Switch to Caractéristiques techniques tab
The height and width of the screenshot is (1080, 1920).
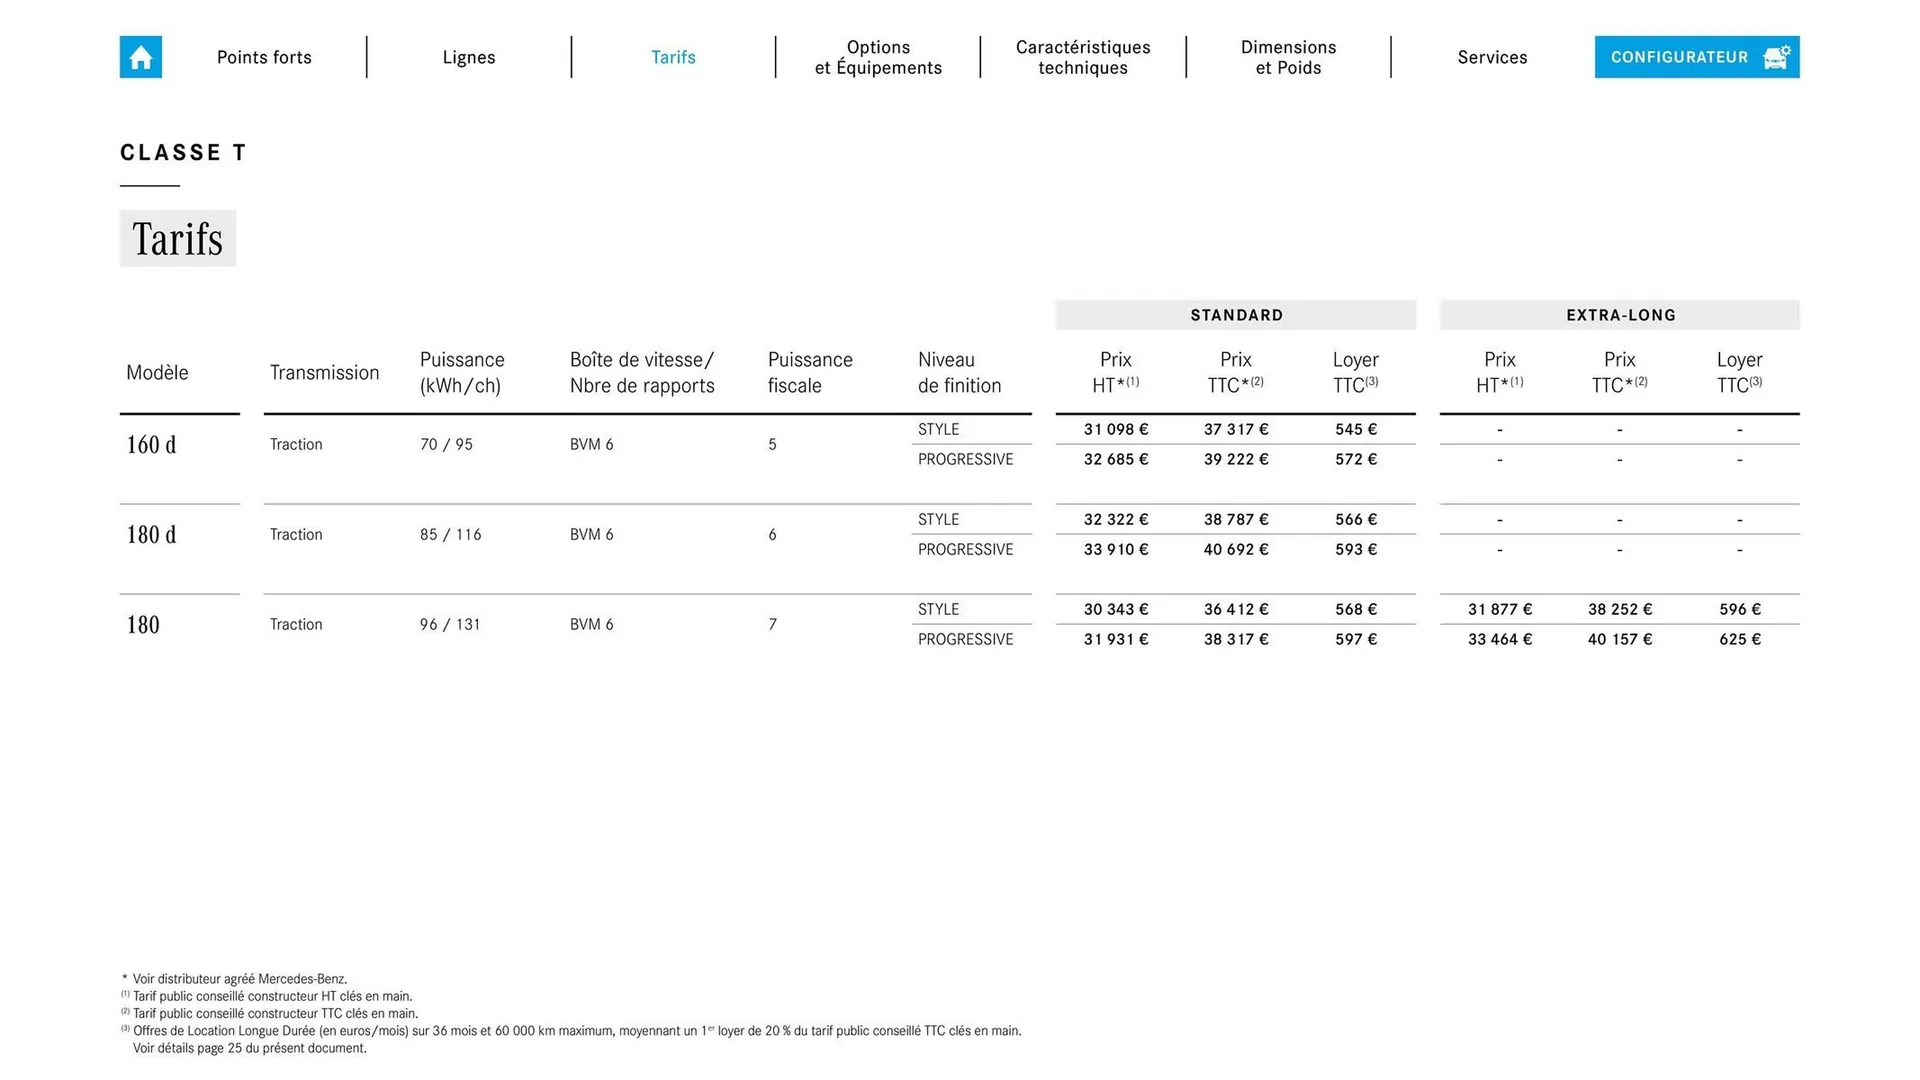point(1083,57)
